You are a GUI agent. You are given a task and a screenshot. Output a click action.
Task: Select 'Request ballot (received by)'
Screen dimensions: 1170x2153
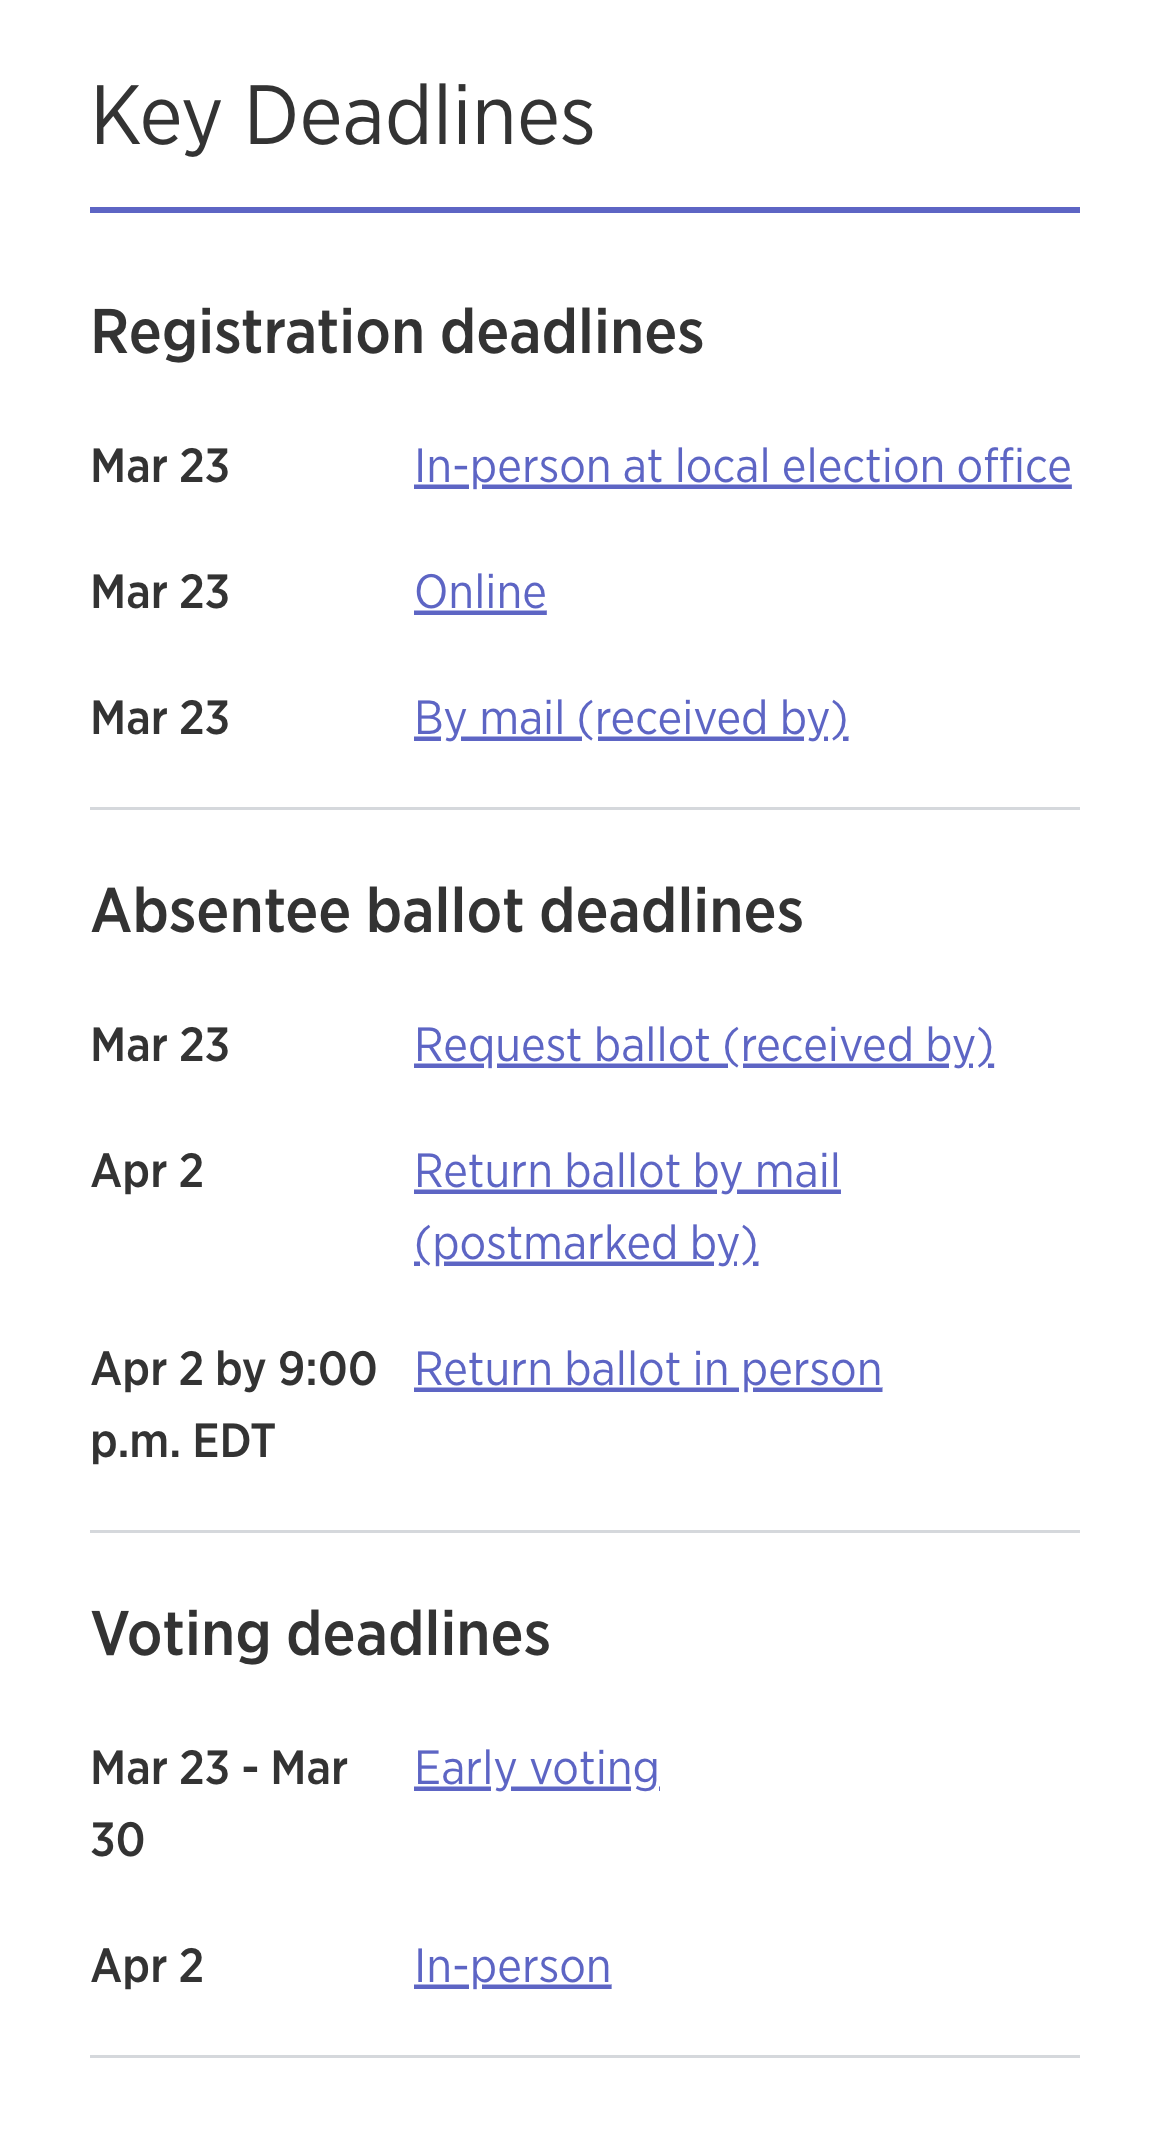click(x=706, y=1045)
